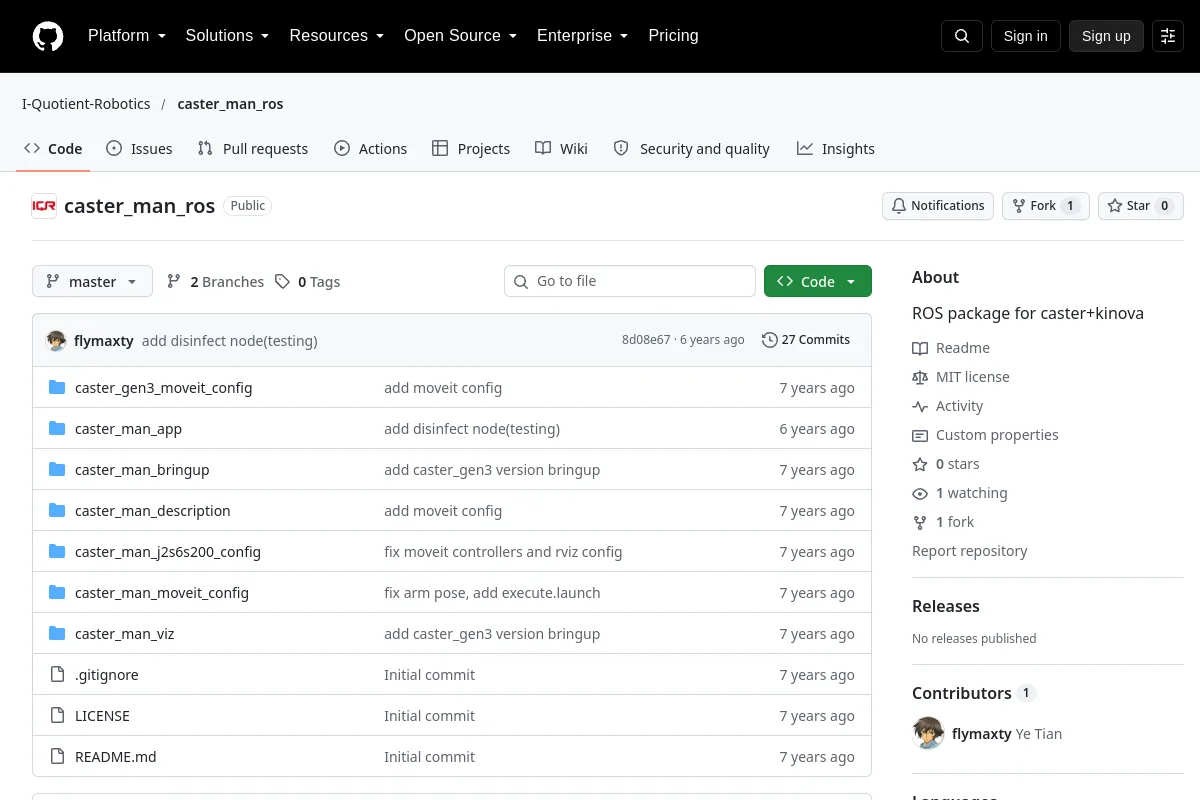Click the LICENSE file icon
Screen dimensions: 1200x800
(x=57, y=716)
